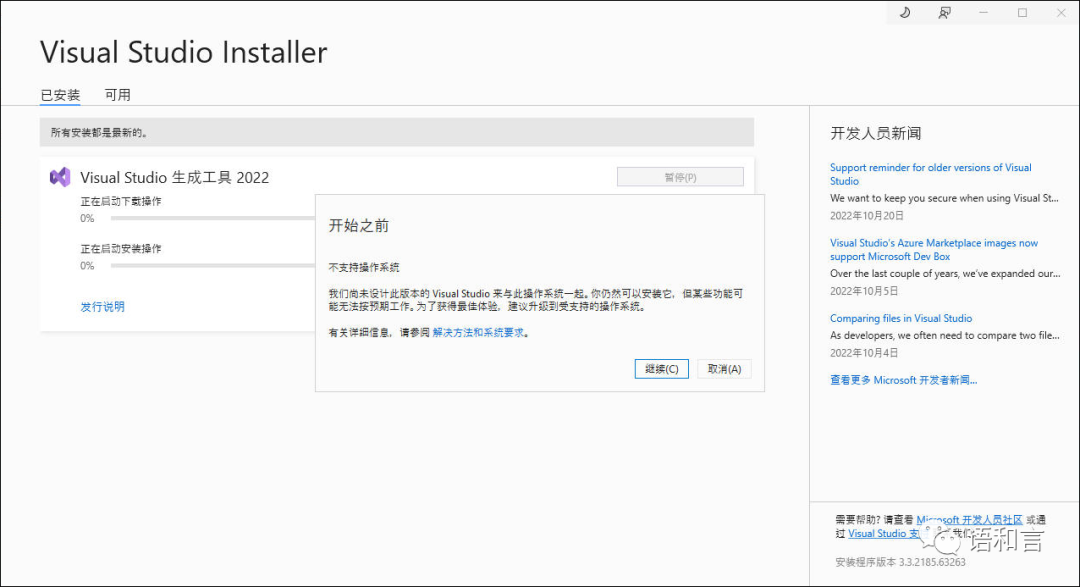Click the 正在启动安装操作 progress bar
1080x587 pixels.
(212, 266)
